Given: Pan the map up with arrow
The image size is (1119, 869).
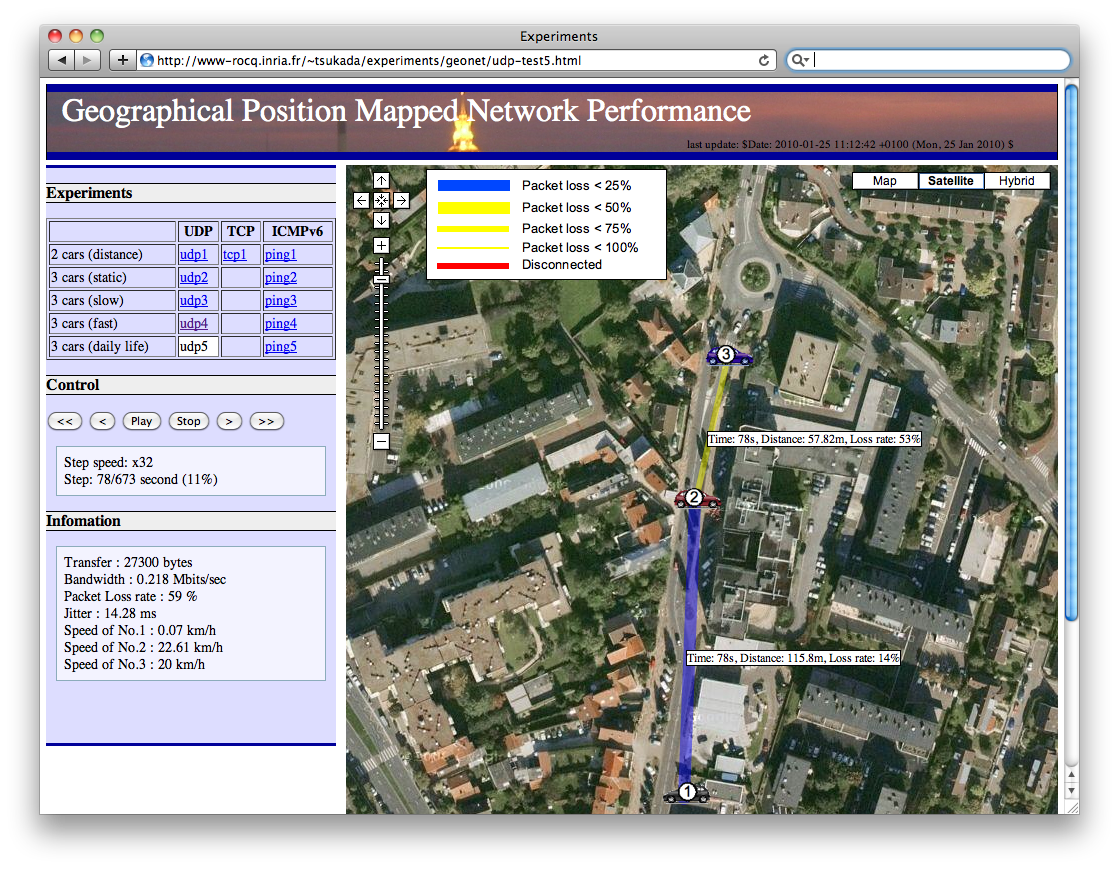Looking at the screenshot, I should tap(381, 181).
